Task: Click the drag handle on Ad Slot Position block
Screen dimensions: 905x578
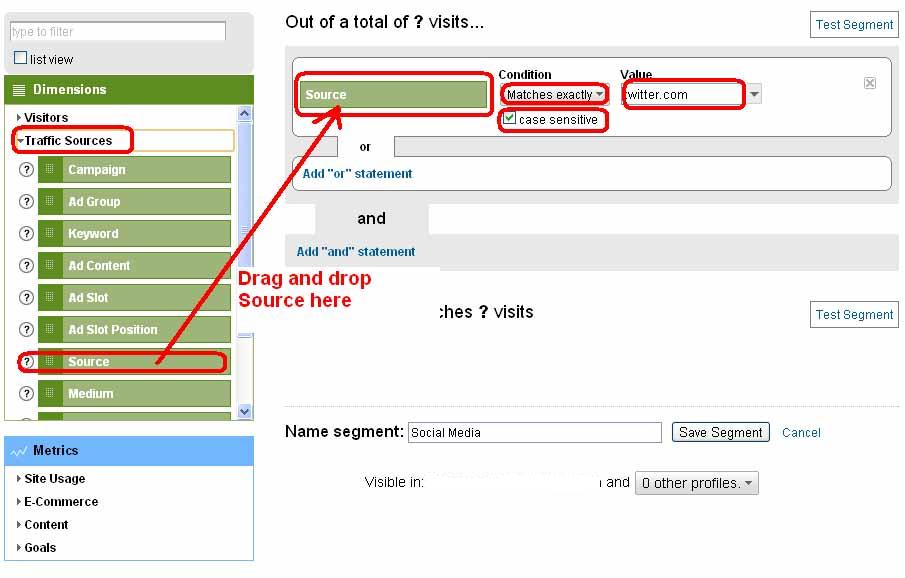Action: click(50, 329)
